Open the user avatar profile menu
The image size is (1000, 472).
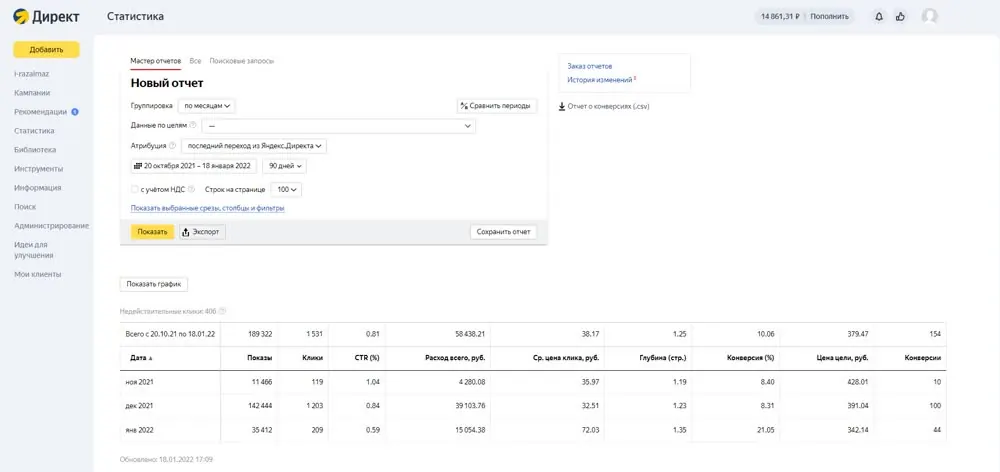(929, 17)
